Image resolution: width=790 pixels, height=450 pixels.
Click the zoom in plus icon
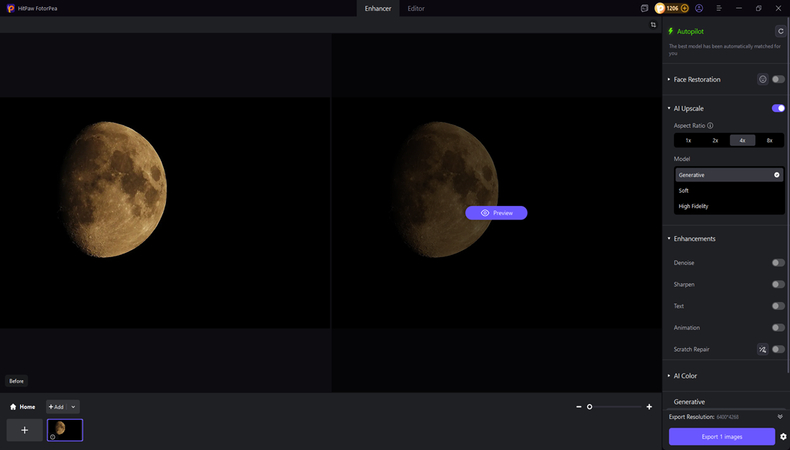click(649, 407)
